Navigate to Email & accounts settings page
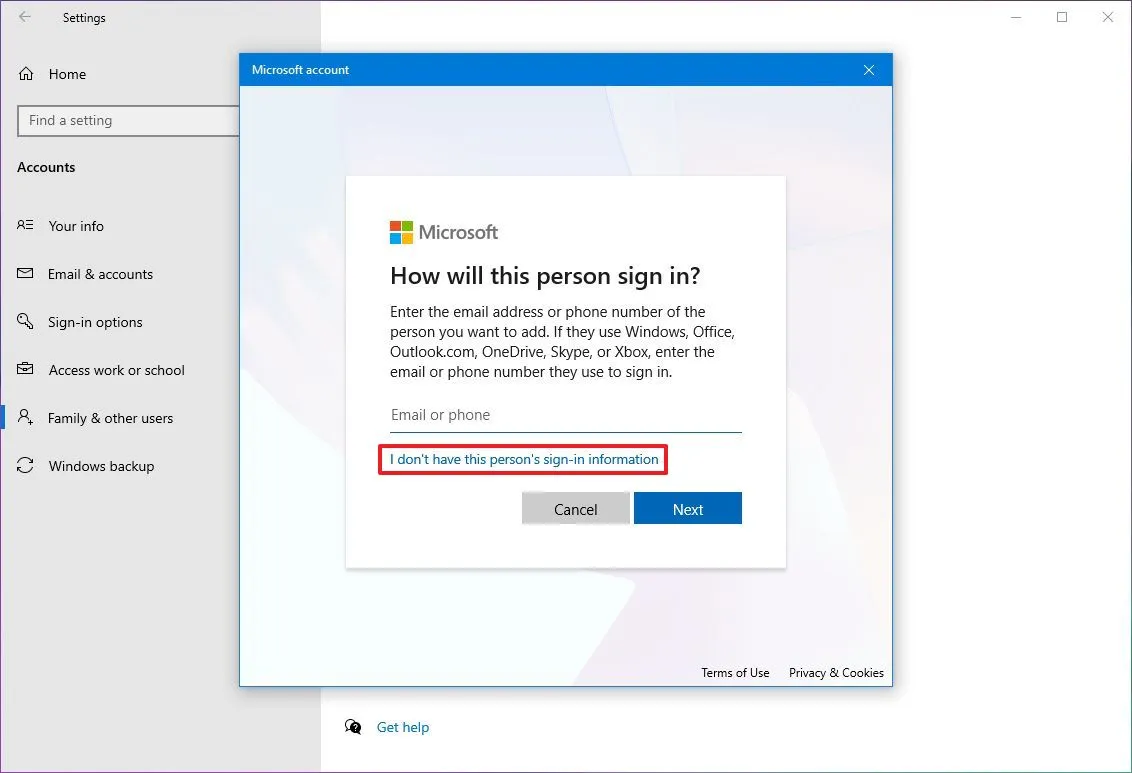The height and width of the screenshot is (773, 1132). [x=100, y=274]
